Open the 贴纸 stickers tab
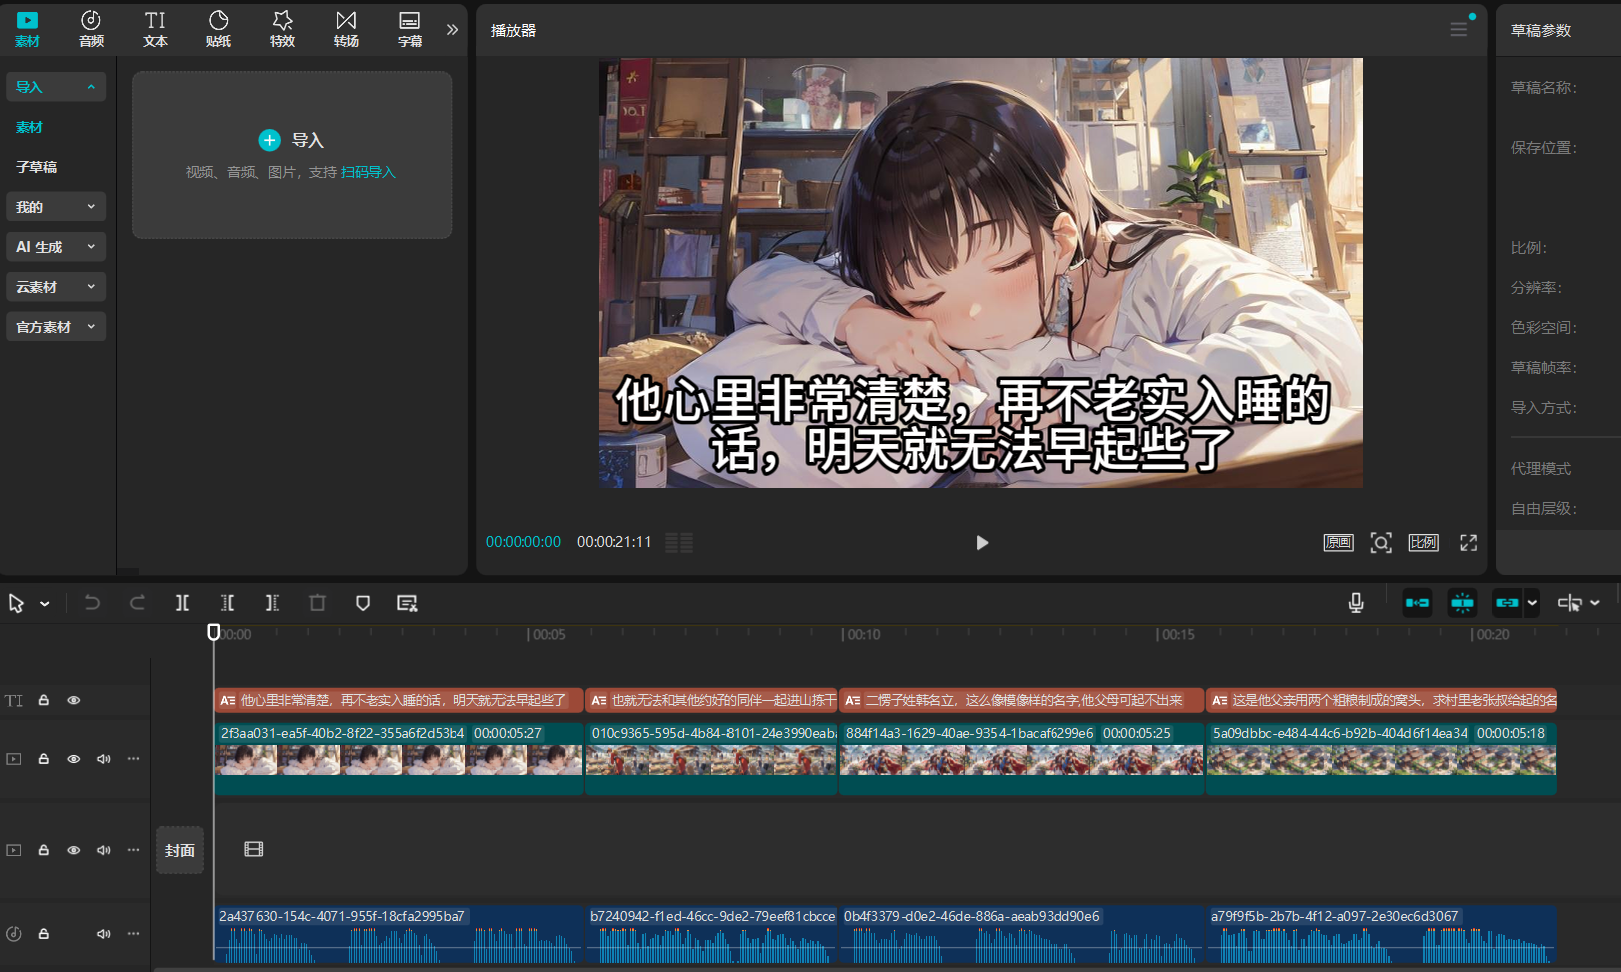This screenshot has height=972, width=1621. (218, 29)
